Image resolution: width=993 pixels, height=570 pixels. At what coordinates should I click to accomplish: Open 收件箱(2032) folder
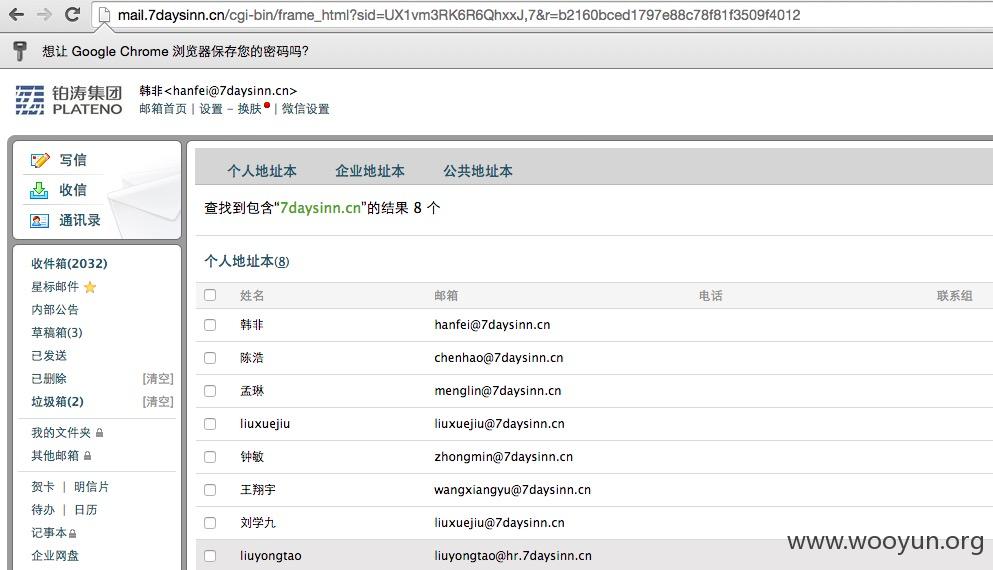point(70,263)
